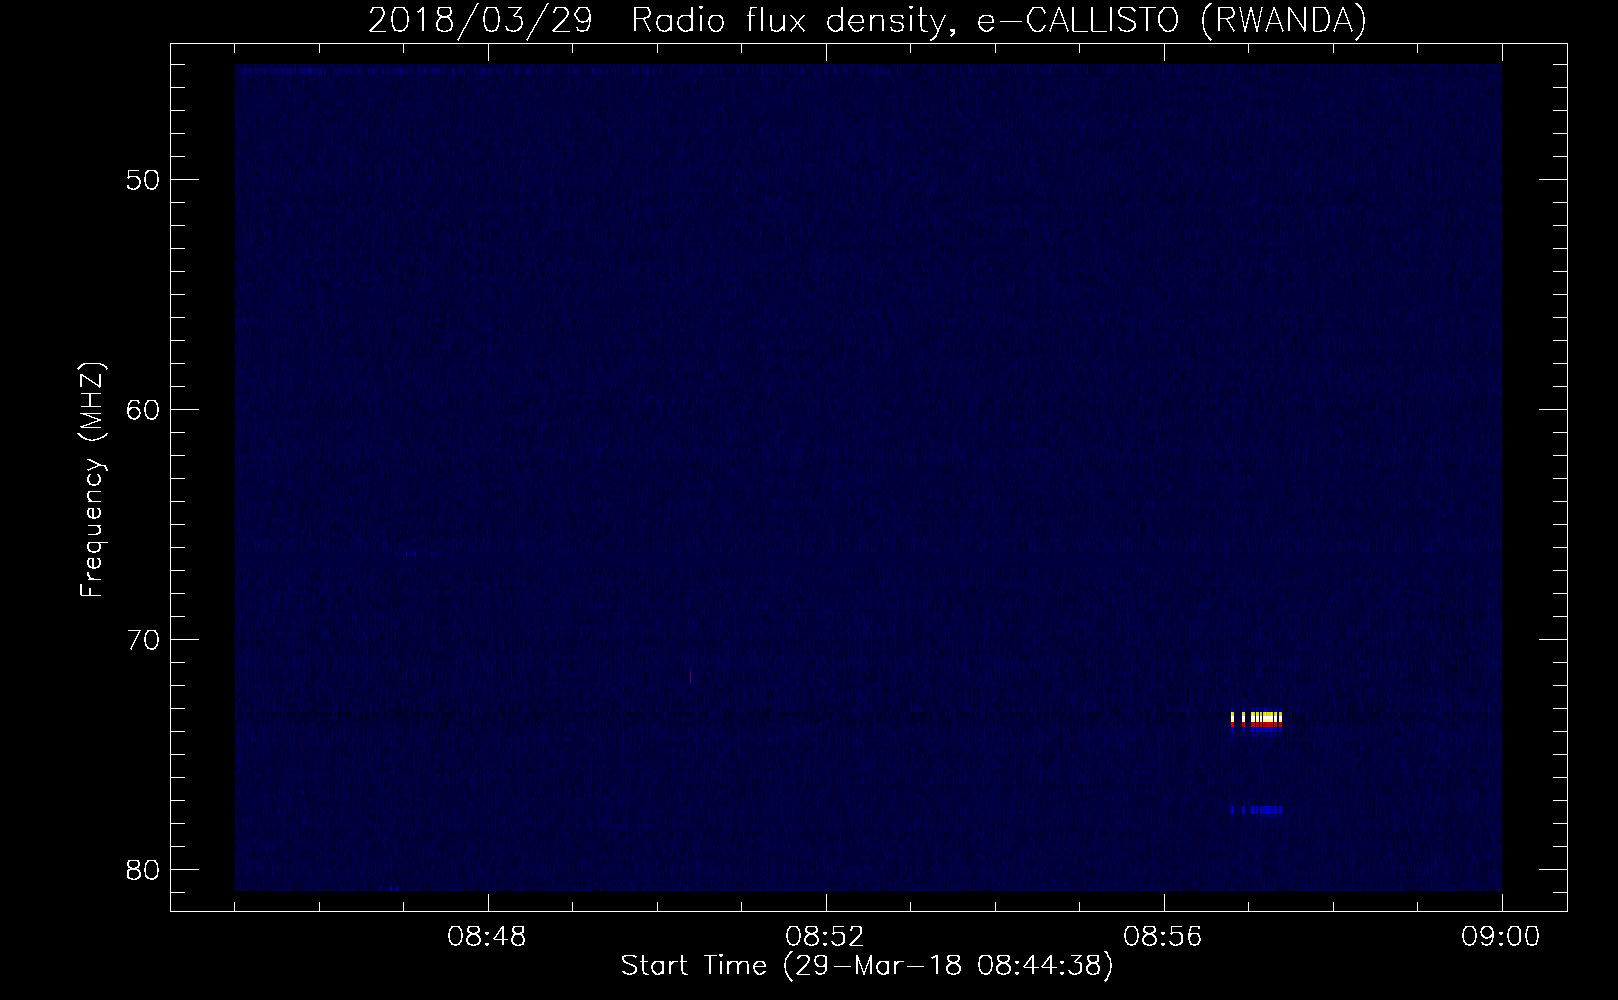The width and height of the screenshot is (1618, 1000).
Task: Click the 08:52 time tick label
Action: (825, 937)
